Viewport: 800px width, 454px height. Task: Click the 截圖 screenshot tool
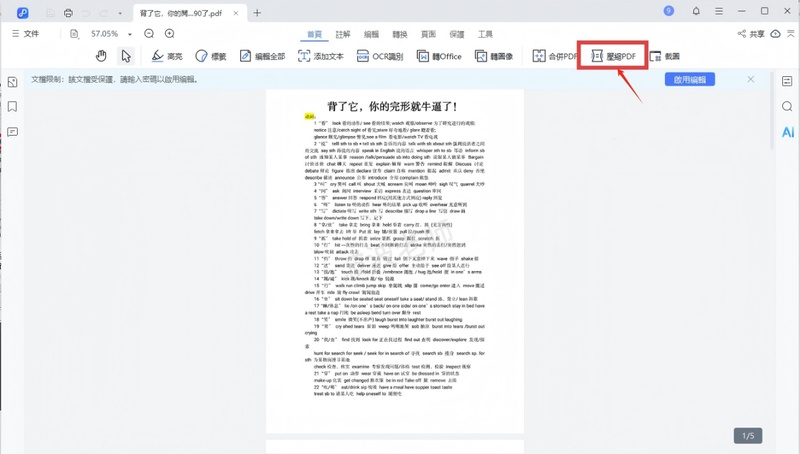pyautogui.click(x=664, y=56)
